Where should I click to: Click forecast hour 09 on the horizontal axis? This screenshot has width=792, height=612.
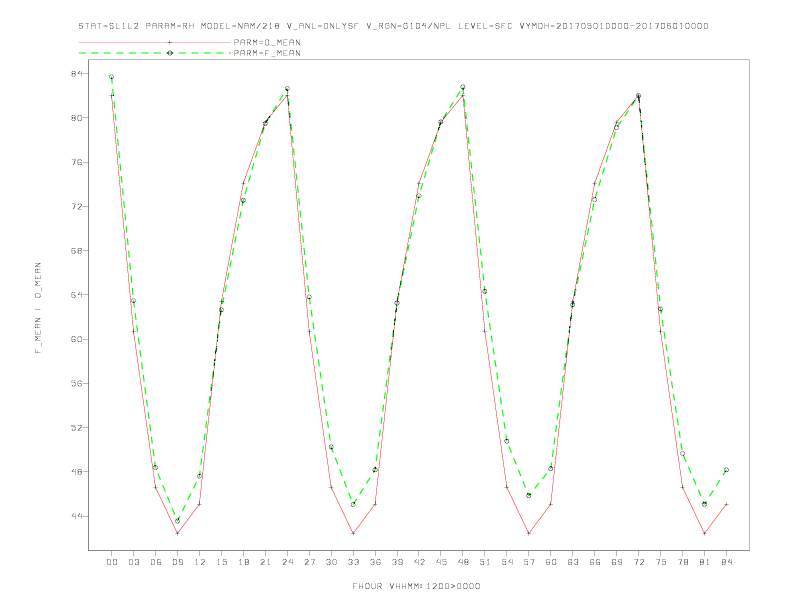(x=177, y=562)
